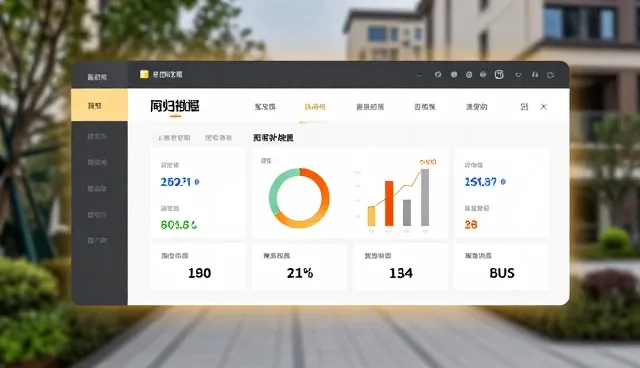Select the left filter tab above the 262.71 card

174,138
